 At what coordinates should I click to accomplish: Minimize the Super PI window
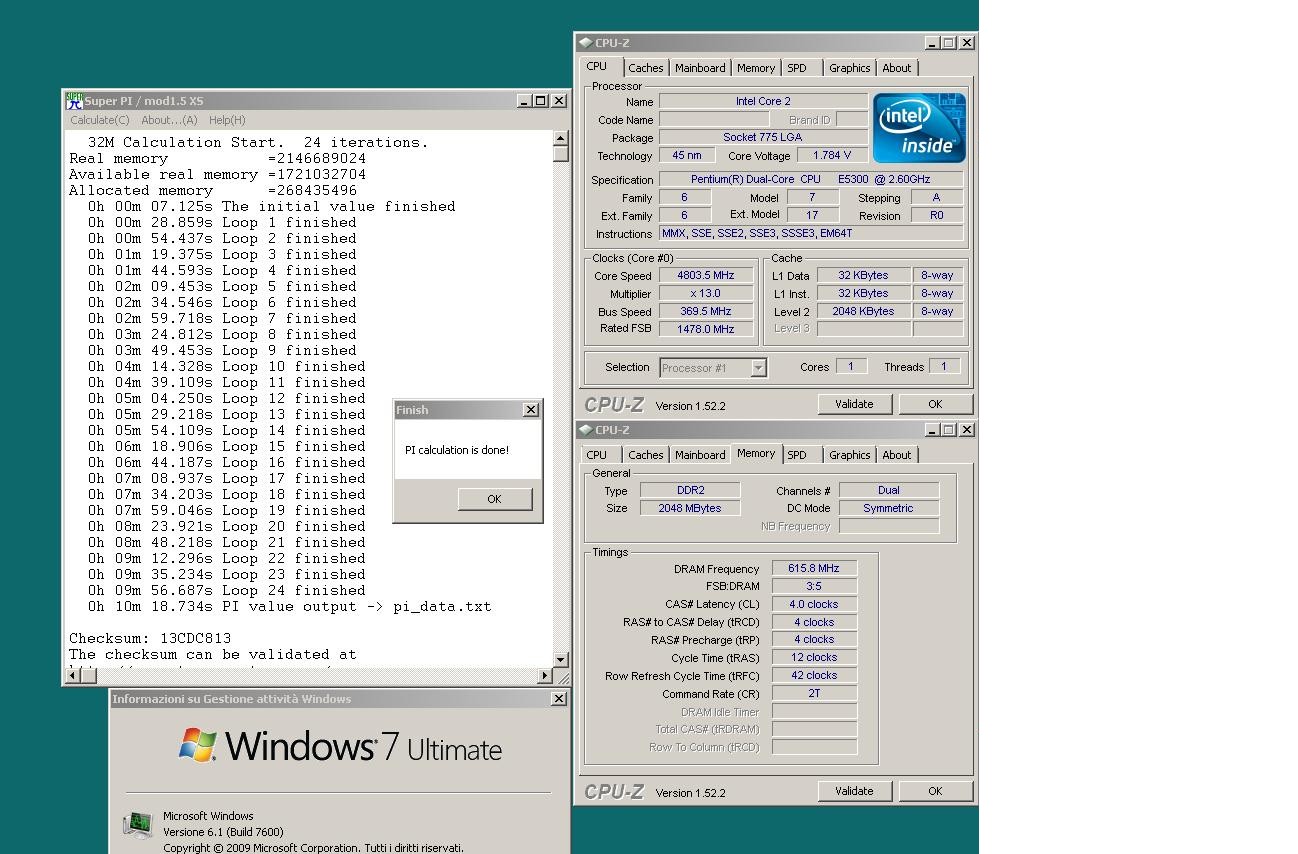[524, 101]
